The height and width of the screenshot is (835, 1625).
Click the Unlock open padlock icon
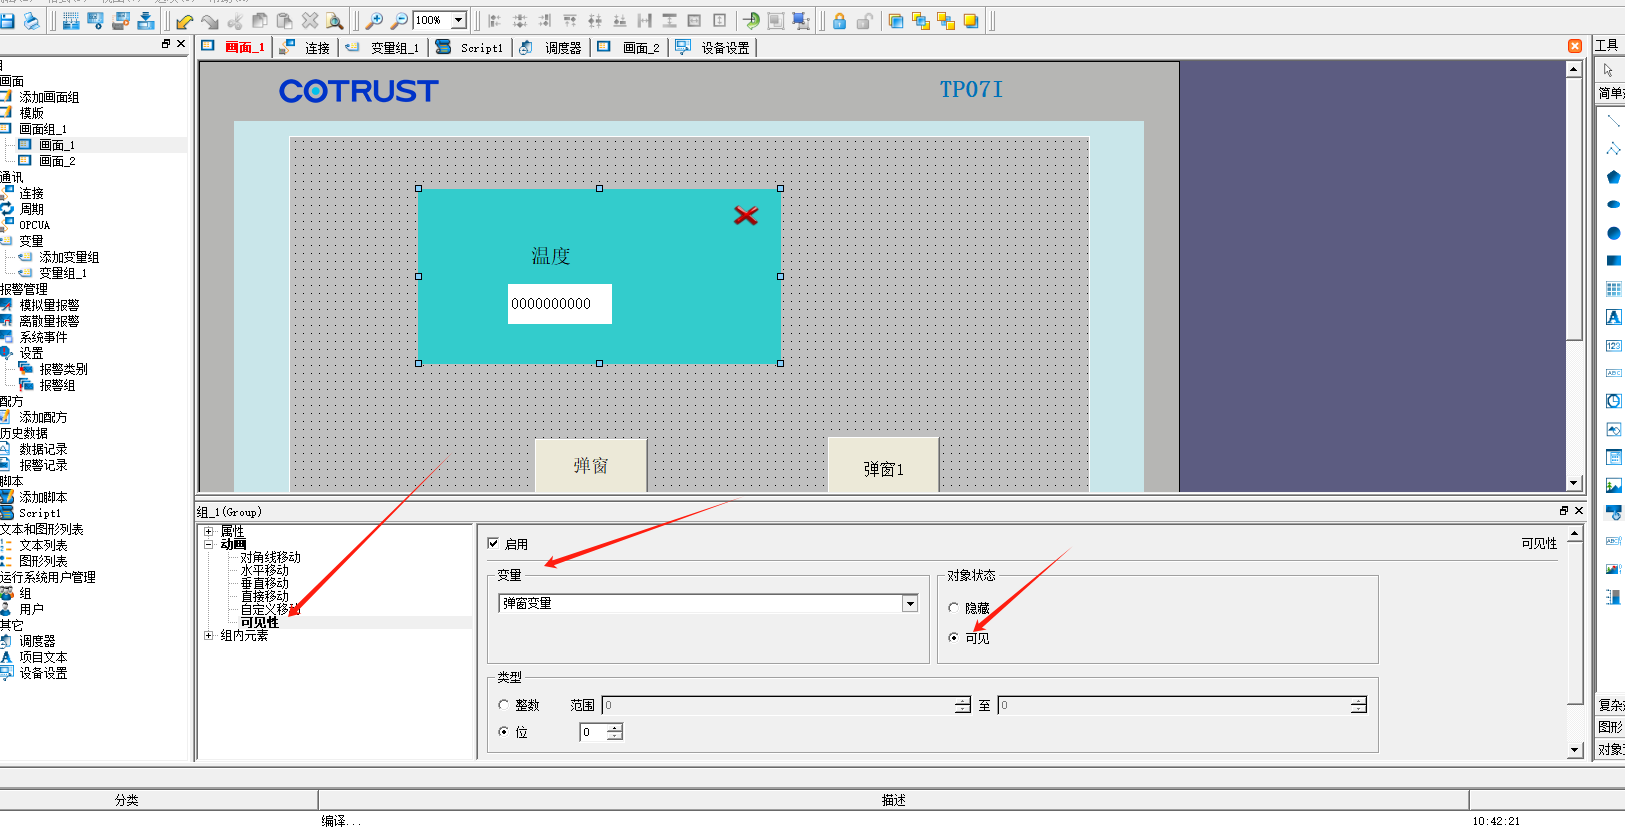click(x=864, y=20)
